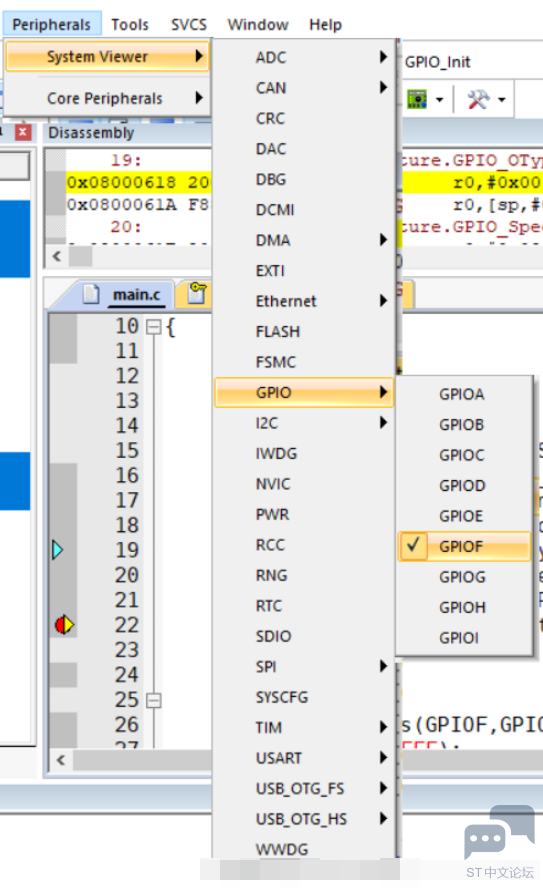Expand the ADC submenu

[304, 57]
